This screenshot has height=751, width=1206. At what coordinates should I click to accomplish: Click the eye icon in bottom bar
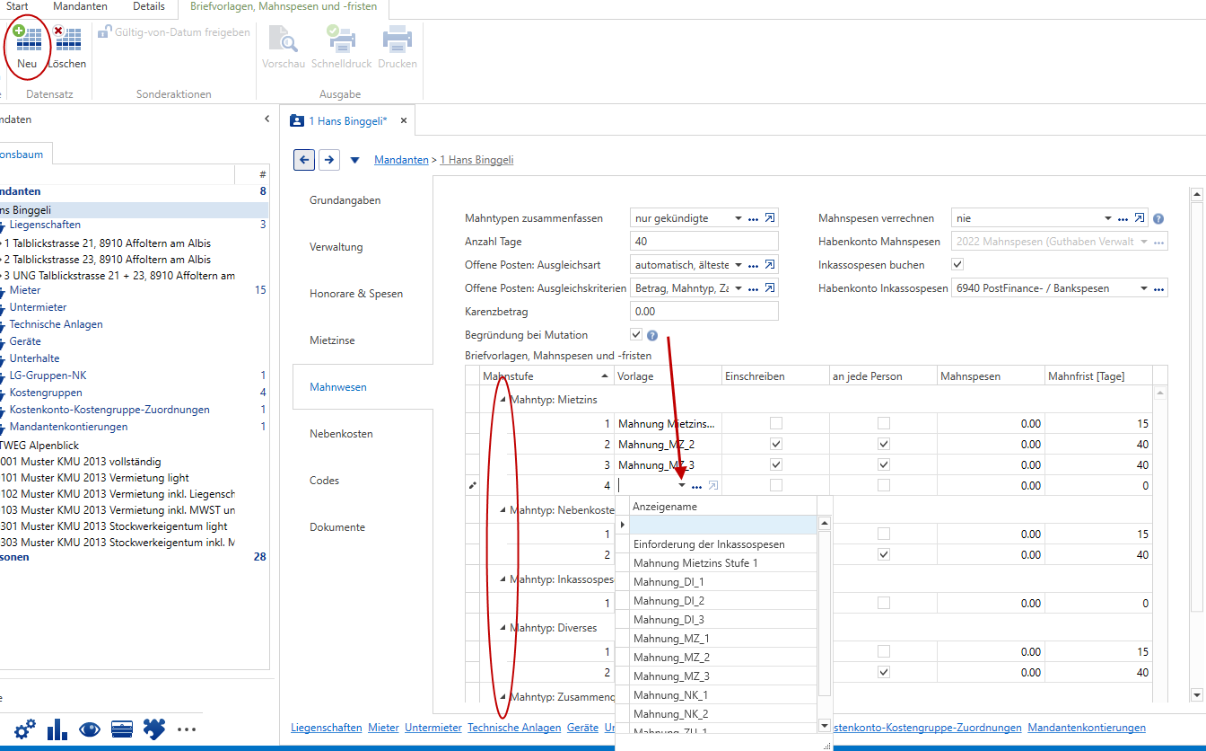(x=90, y=728)
